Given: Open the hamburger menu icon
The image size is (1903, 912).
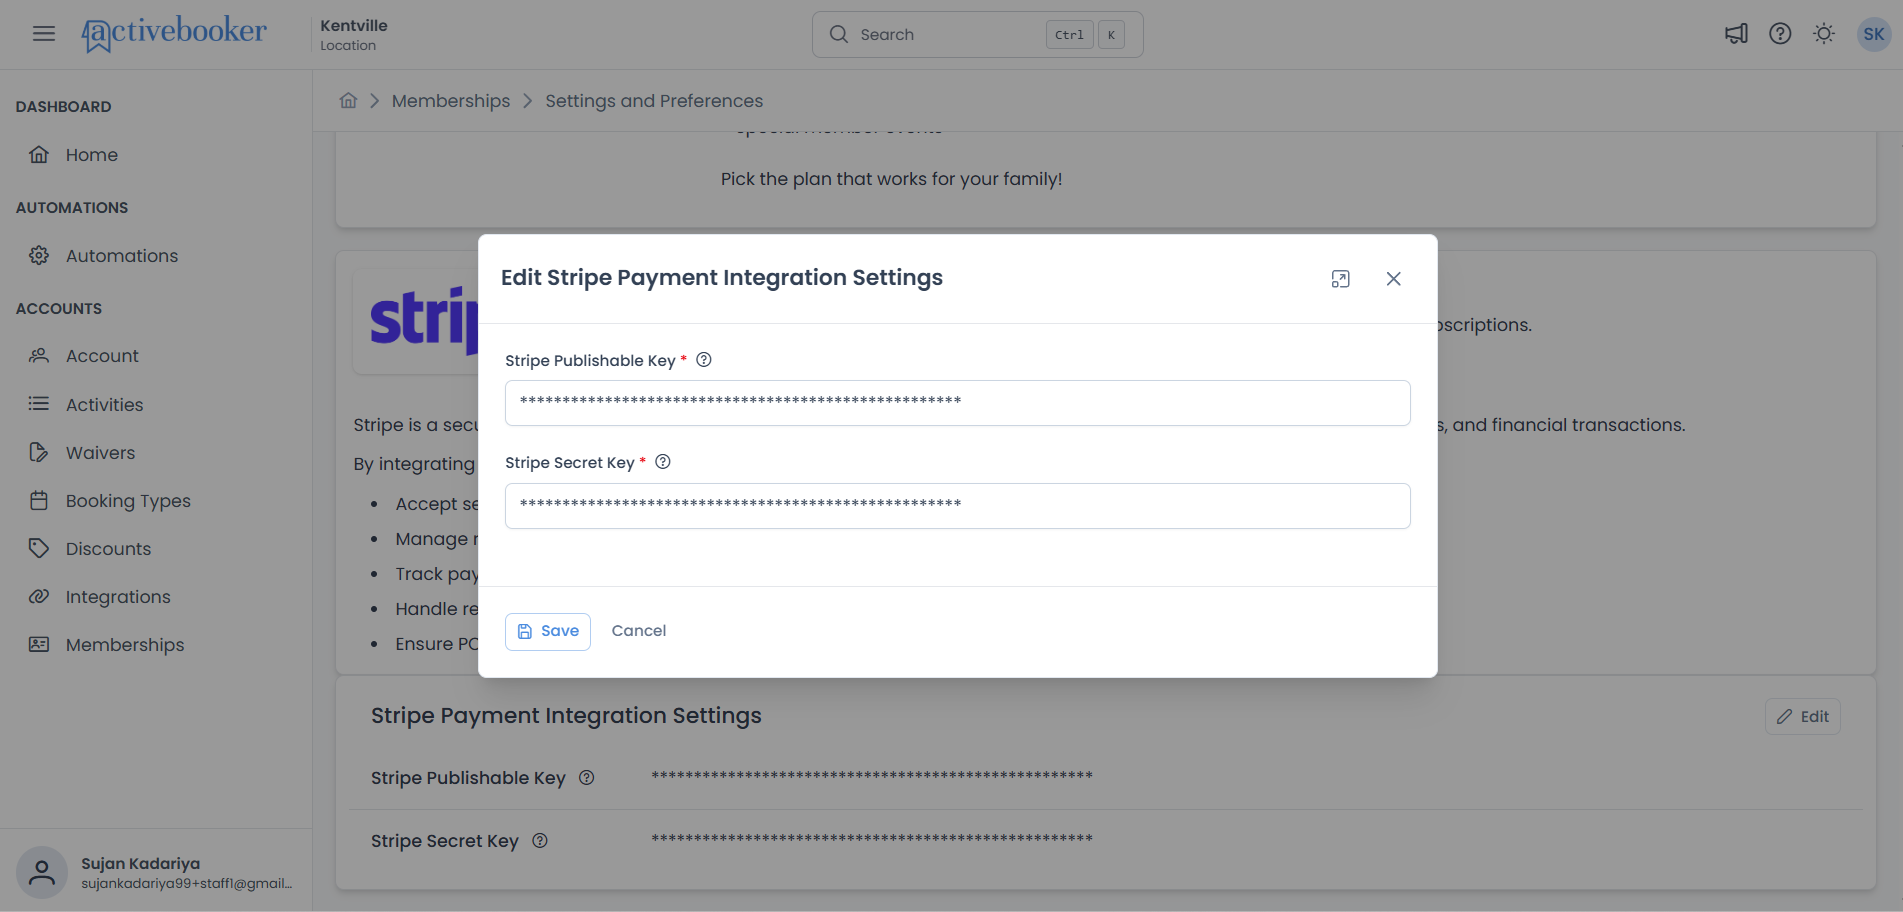Looking at the screenshot, I should 44,34.
